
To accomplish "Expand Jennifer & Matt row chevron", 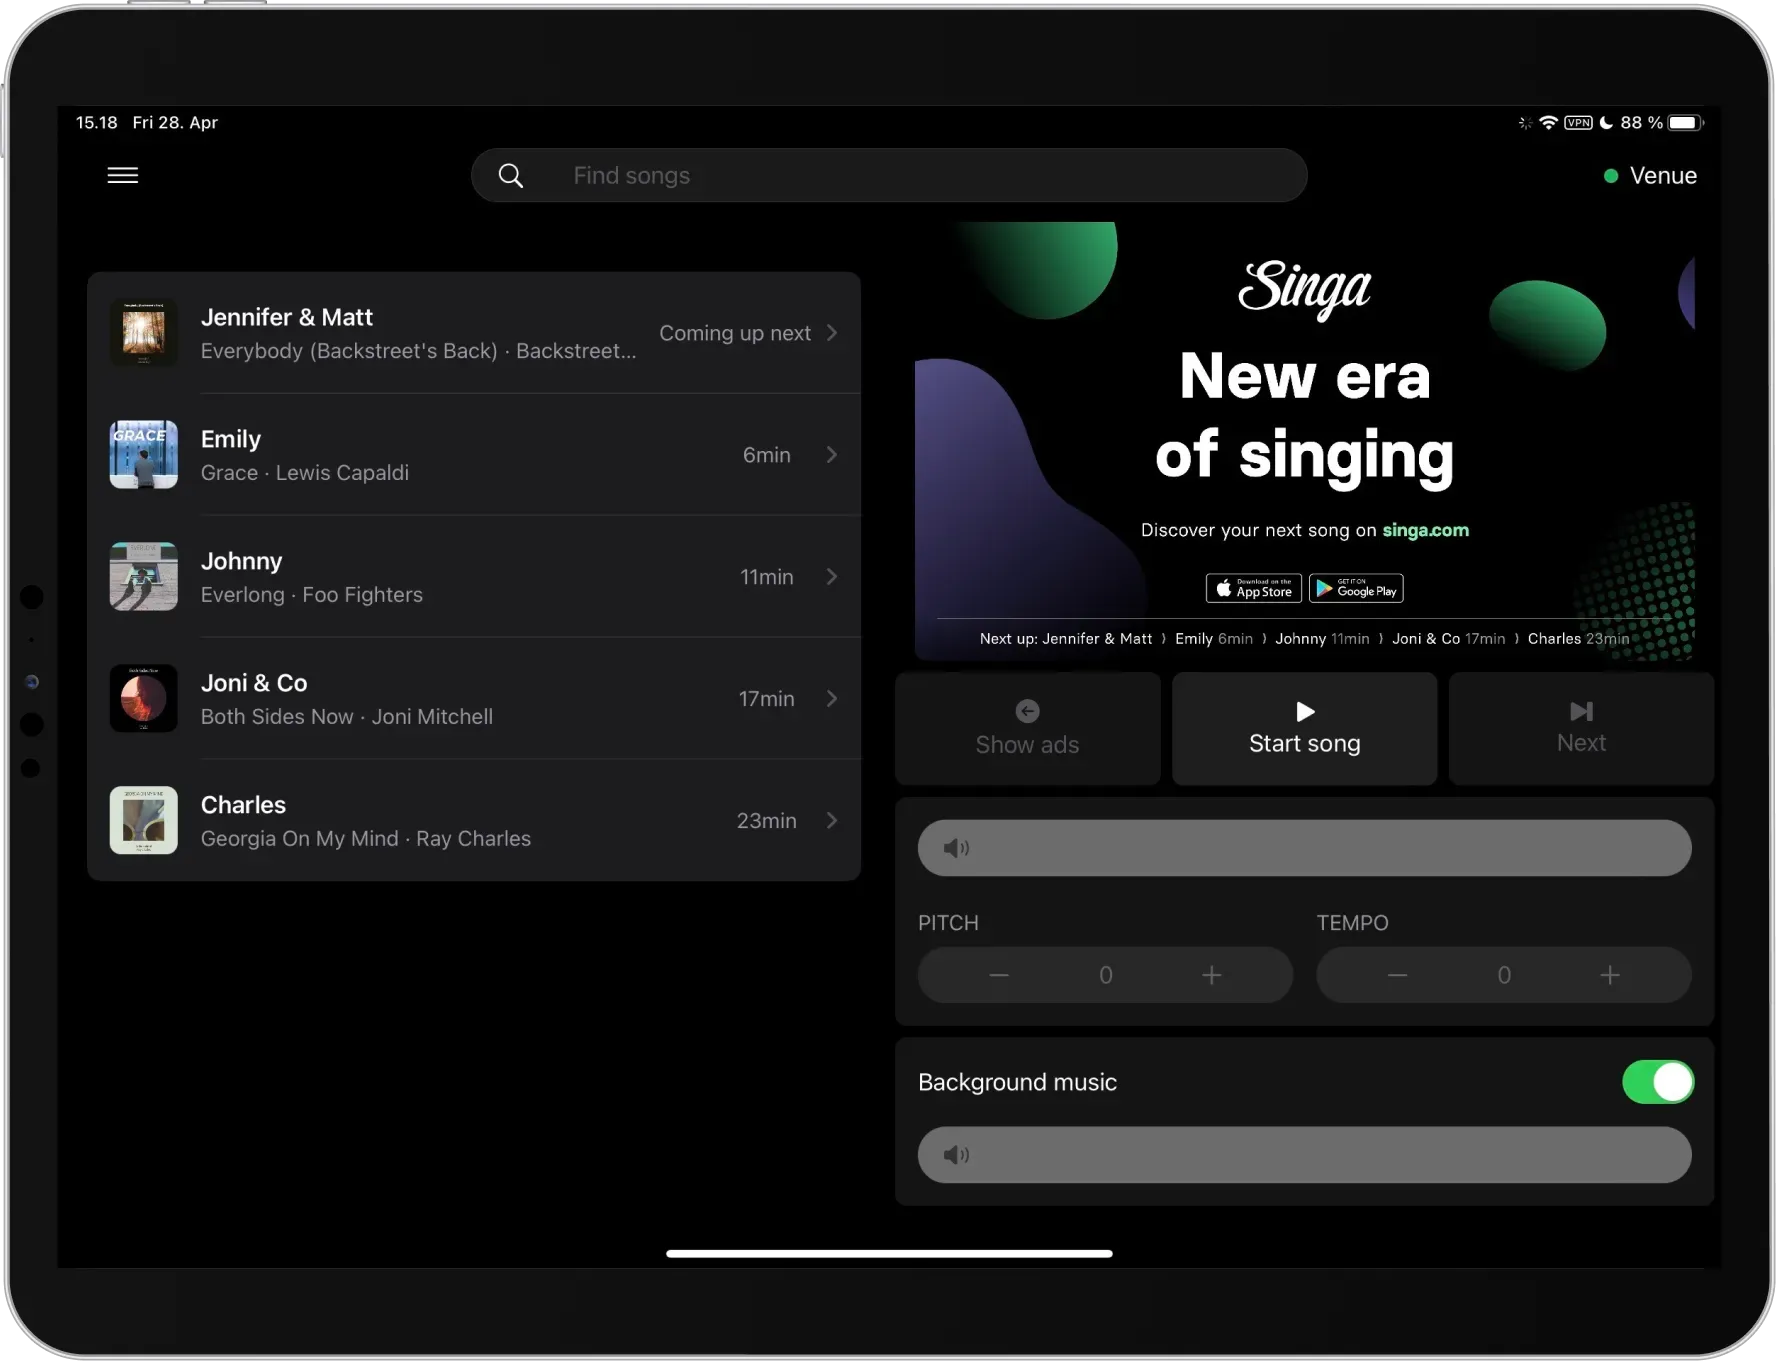I will click(x=832, y=333).
